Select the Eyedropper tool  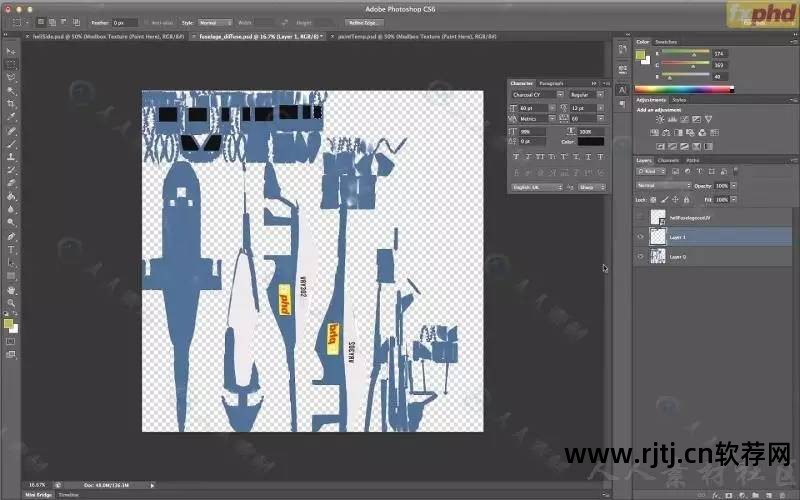point(11,117)
